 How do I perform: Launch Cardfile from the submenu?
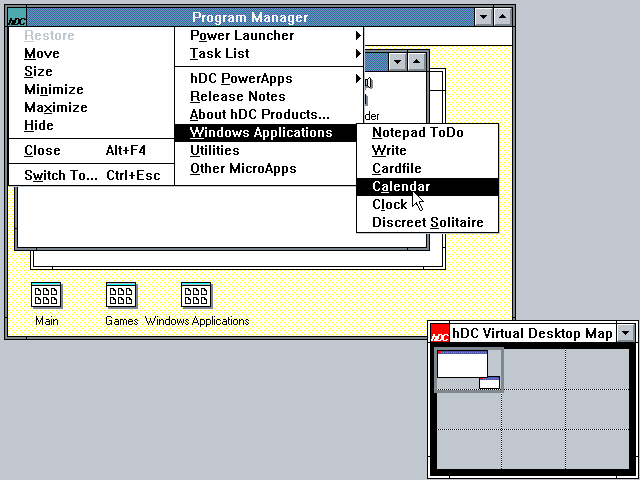click(x=427, y=169)
